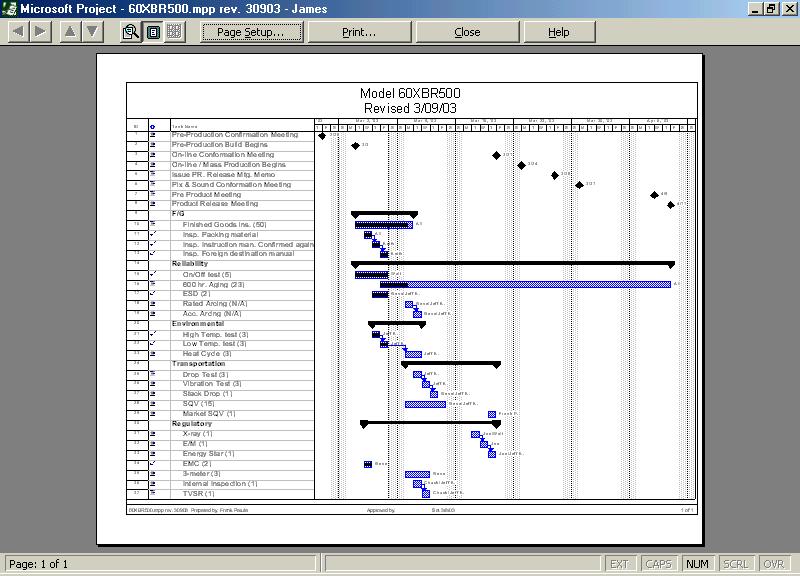Click Heat Cycle (3) task

[207, 354]
